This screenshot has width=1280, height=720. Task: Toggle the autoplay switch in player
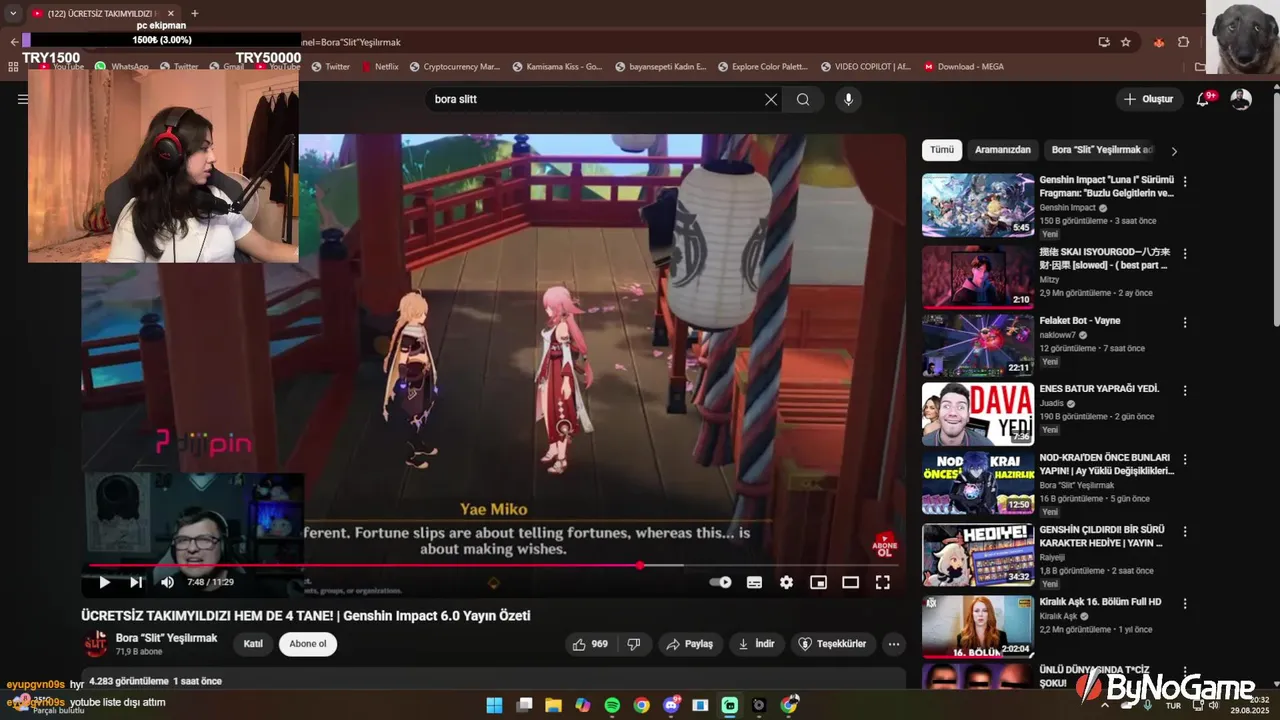720,582
